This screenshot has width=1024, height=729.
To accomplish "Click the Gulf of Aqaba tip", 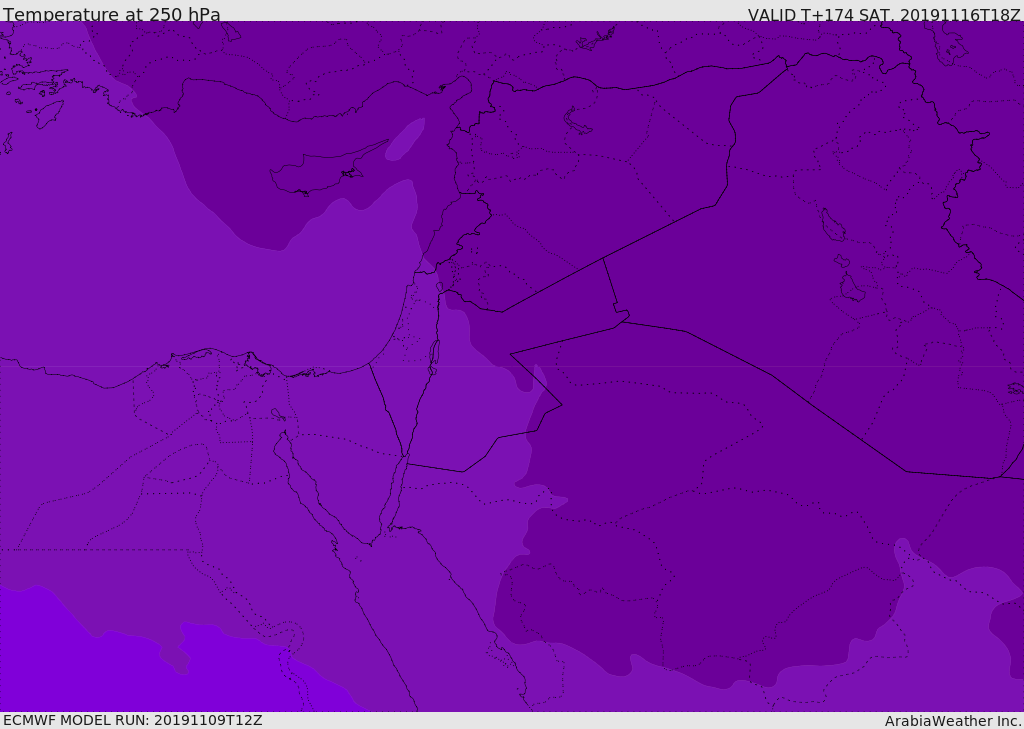I will pos(404,457).
